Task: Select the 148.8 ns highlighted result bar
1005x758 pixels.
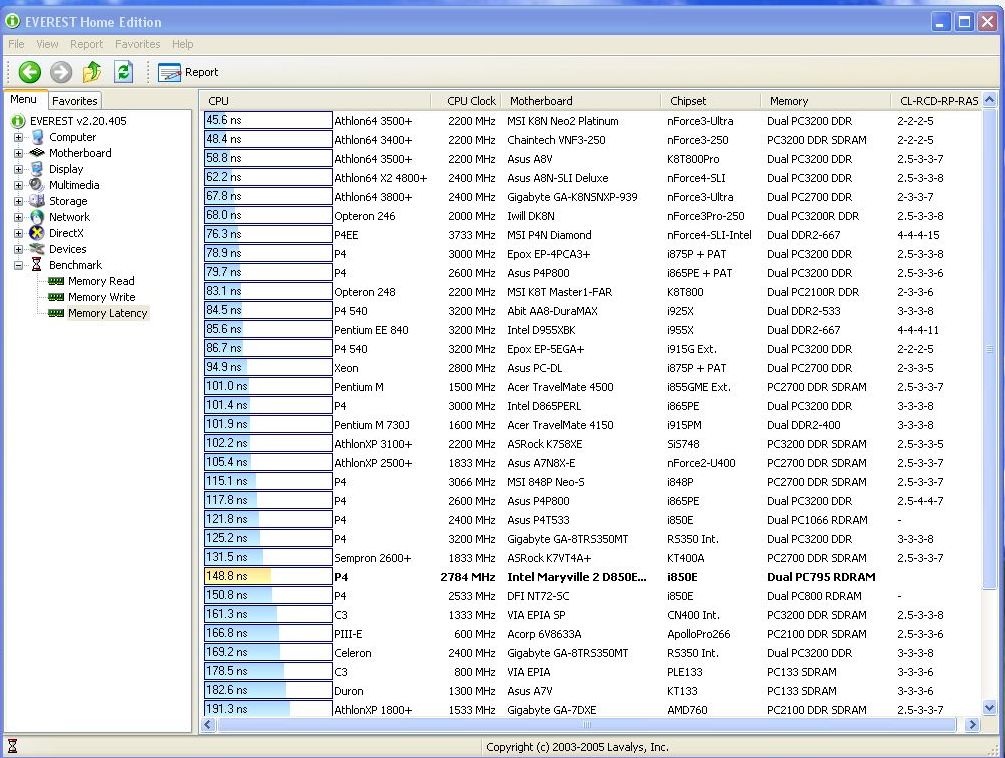Action: (268, 576)
